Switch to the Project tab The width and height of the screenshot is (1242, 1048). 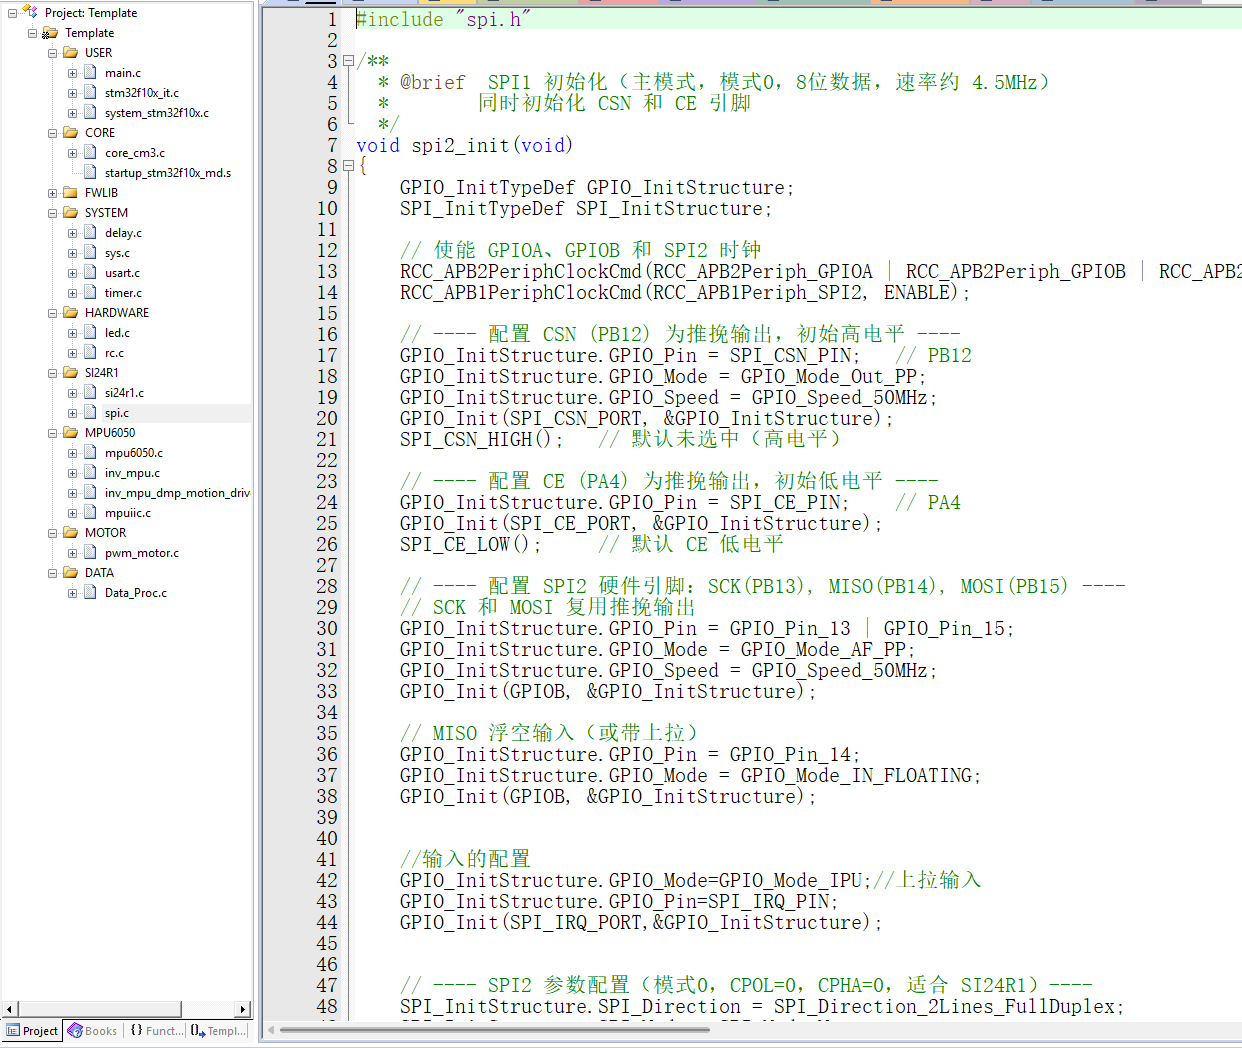coord(32,1031)
